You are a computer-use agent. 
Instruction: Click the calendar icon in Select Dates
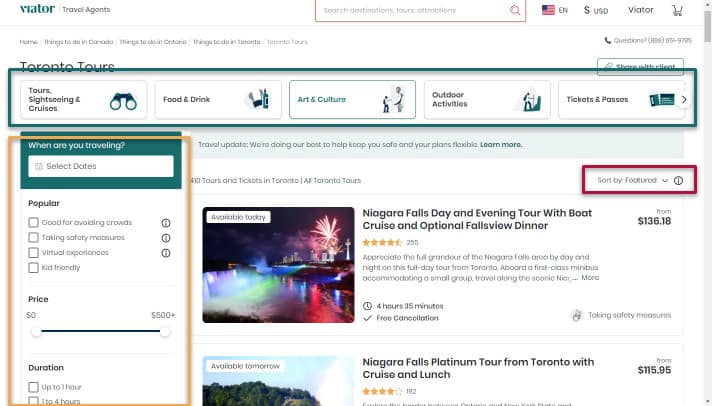tap(39, 166)
